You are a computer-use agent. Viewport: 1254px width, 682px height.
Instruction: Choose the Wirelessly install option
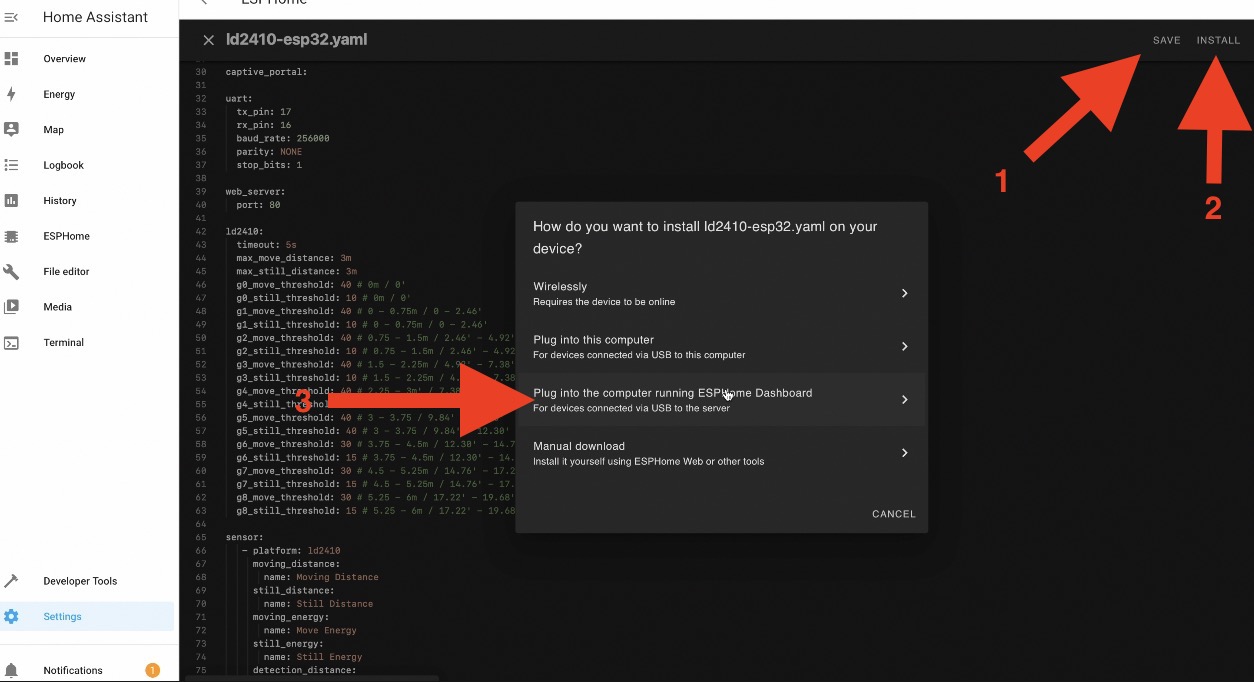point(721,293)
